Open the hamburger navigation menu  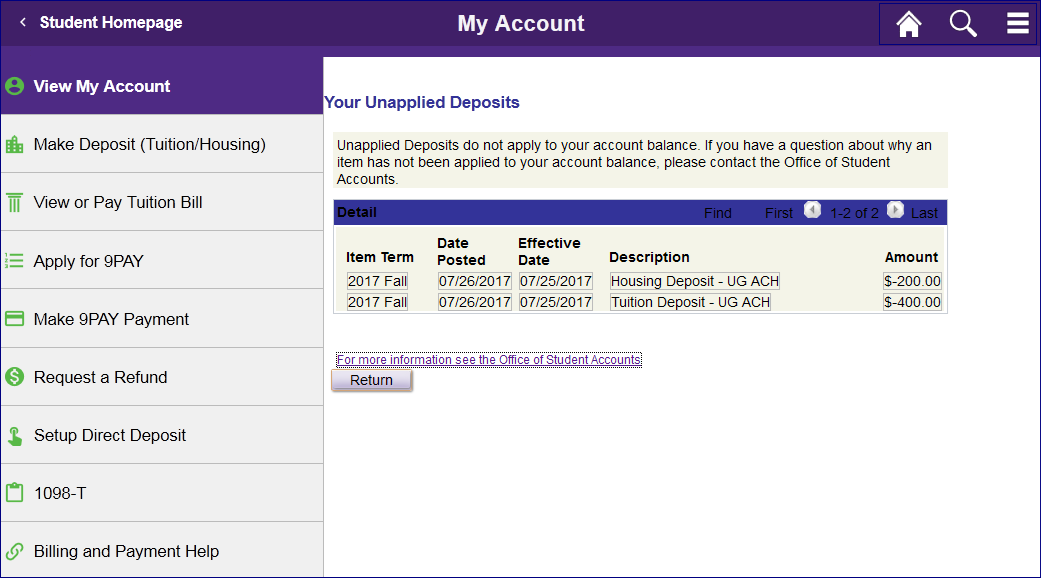[x=1018, y=23]
